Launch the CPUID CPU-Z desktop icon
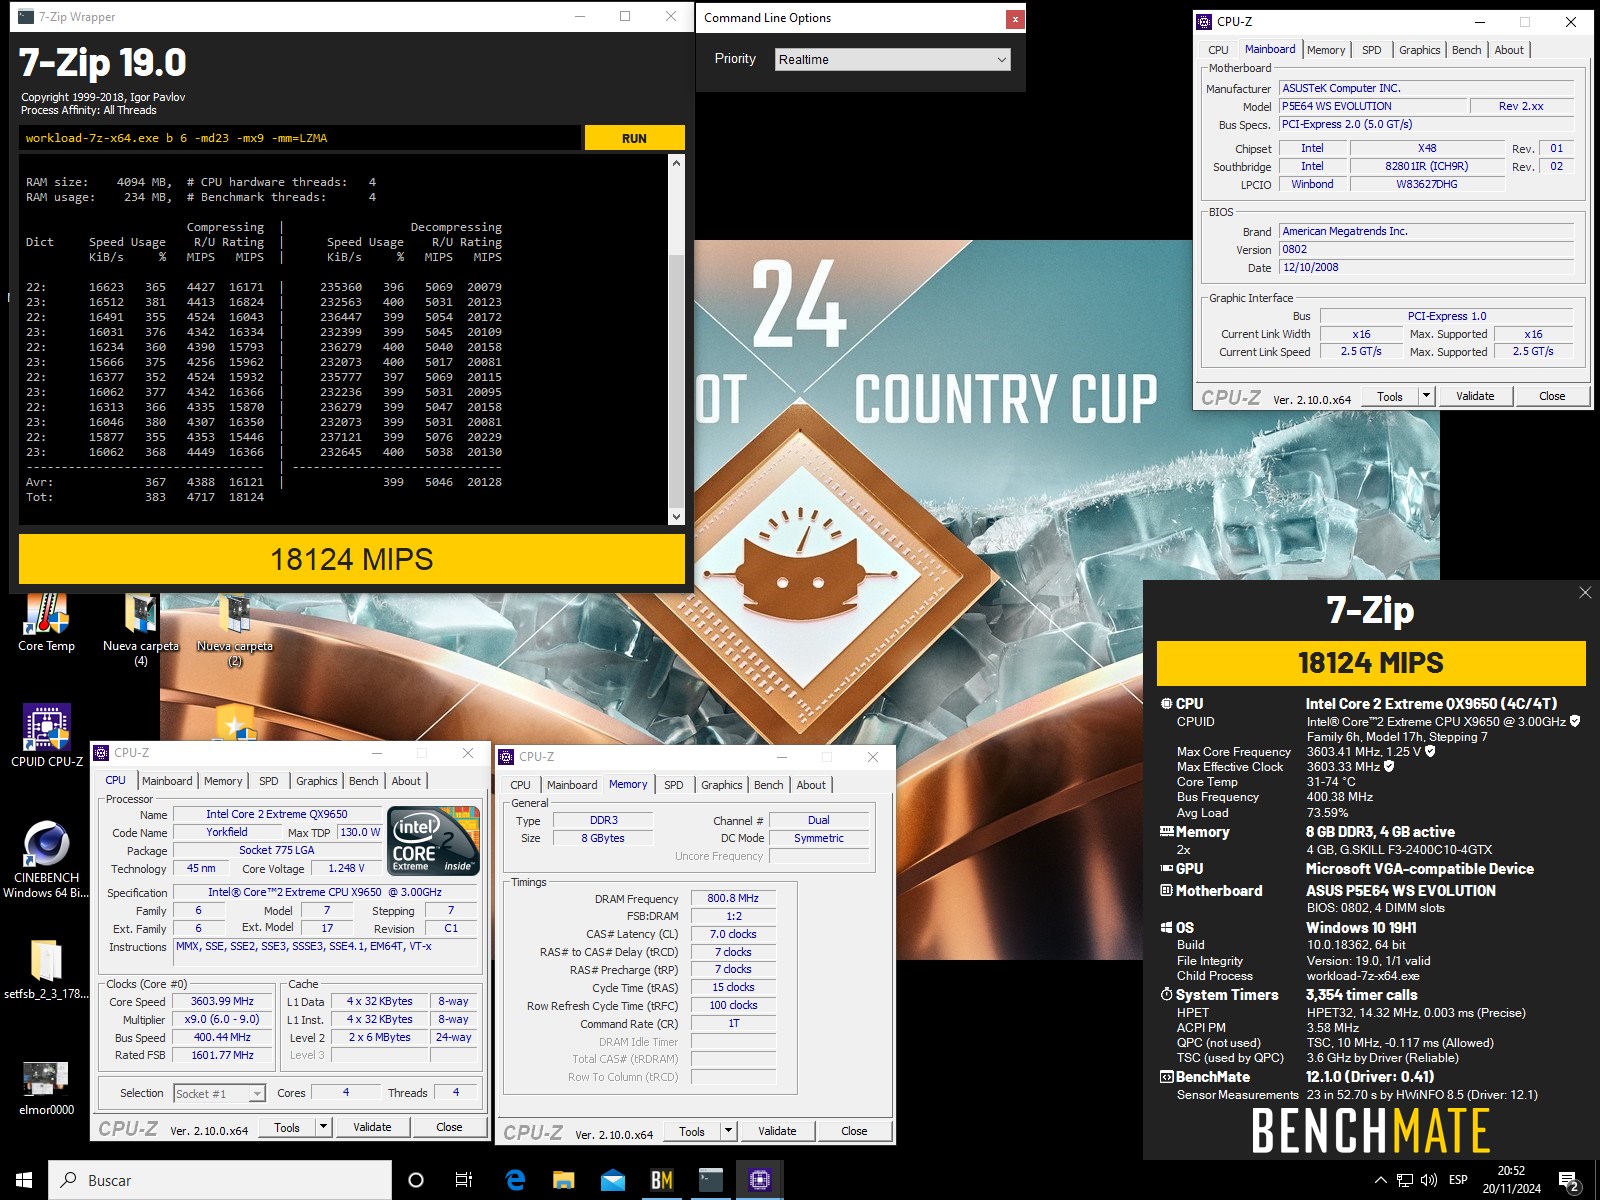The width and height of the screenshot is (1600, 1200). (x=46, y=736)
